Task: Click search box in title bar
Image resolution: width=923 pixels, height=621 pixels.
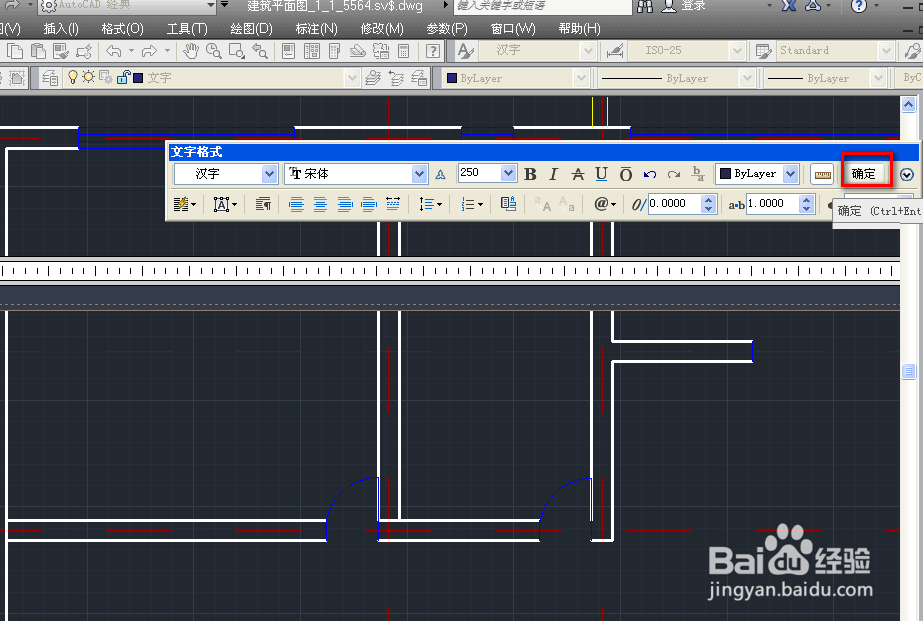Action: (542, 6)
